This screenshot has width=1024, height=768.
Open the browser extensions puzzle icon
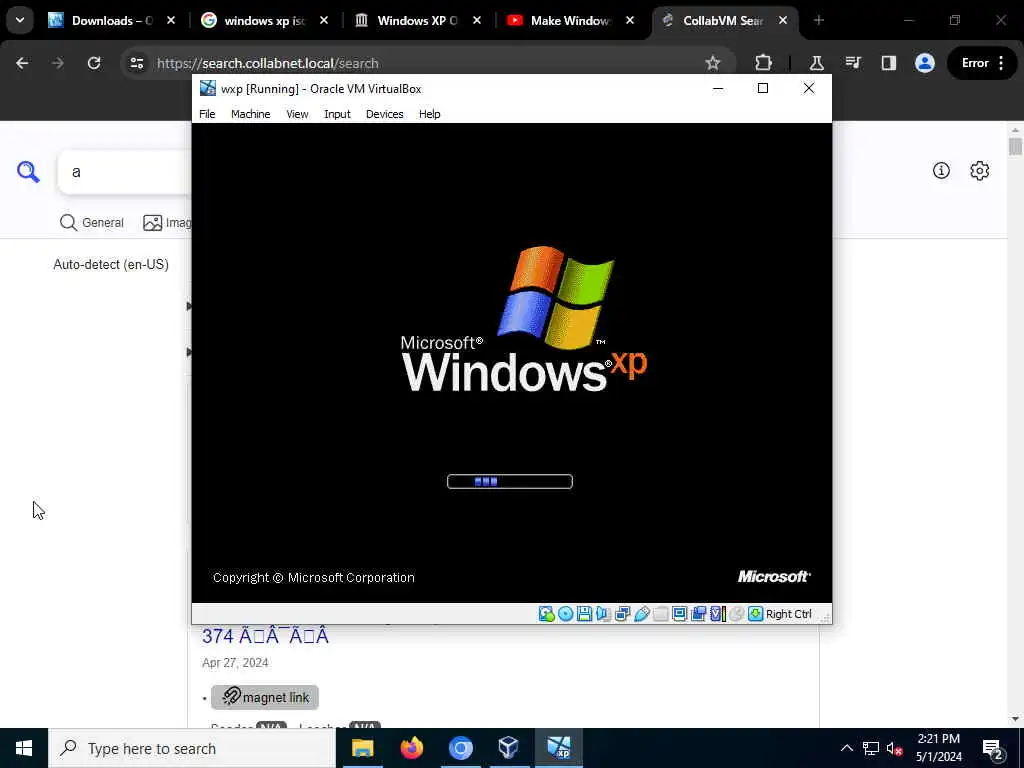(763, 63)
